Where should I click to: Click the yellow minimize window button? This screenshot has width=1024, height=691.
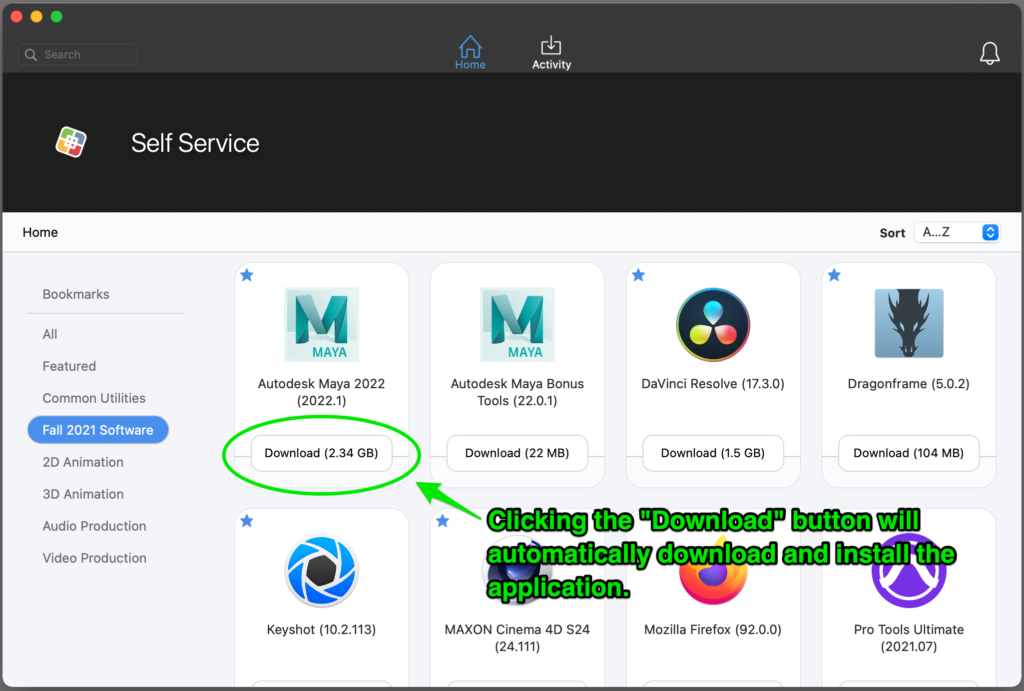coord(37,16)
